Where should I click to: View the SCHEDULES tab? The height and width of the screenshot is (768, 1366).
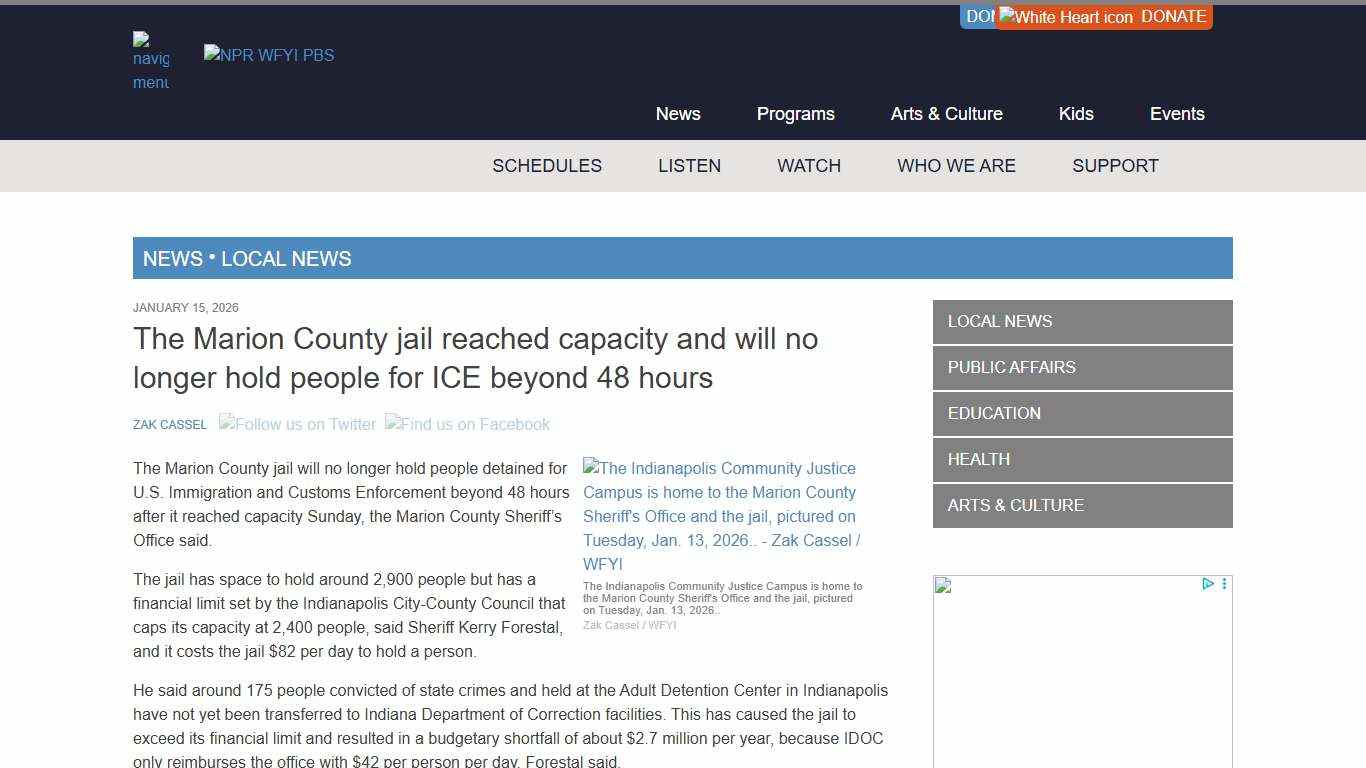pyautogui.click(x=547, y=166)
